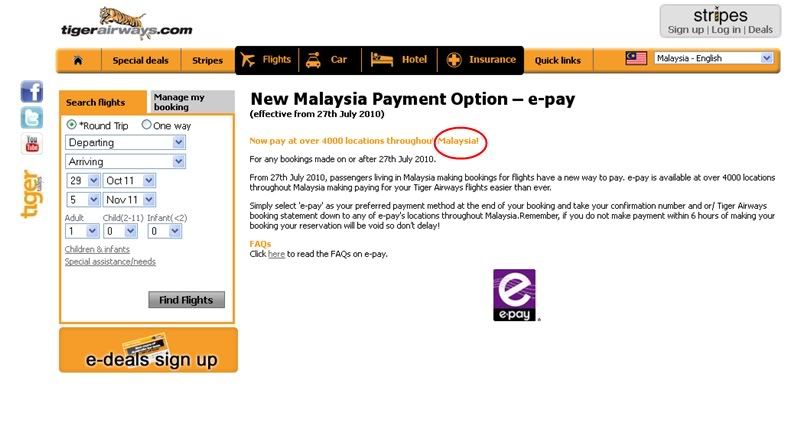
Task: Expand the Arriving airport dropdown
Action: pos(126,162)
